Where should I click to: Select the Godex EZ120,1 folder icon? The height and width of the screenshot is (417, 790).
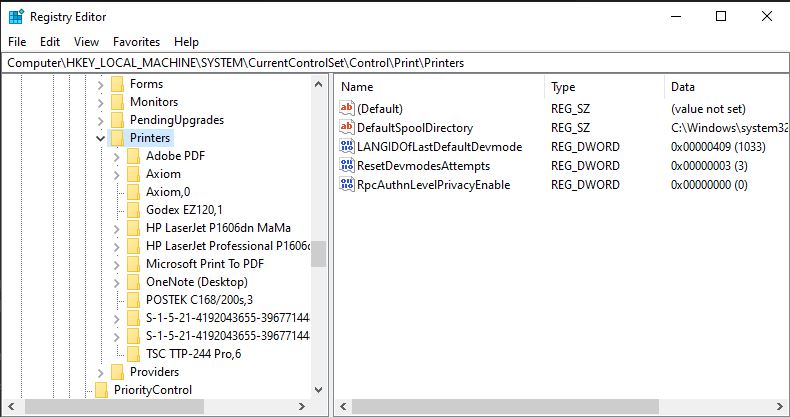tap(134, 210)
